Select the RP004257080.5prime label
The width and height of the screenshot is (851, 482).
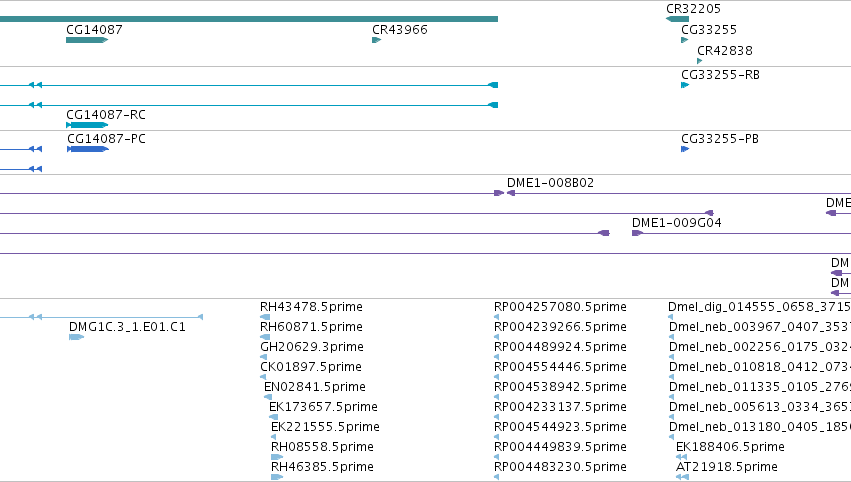(x=560, y=307)
